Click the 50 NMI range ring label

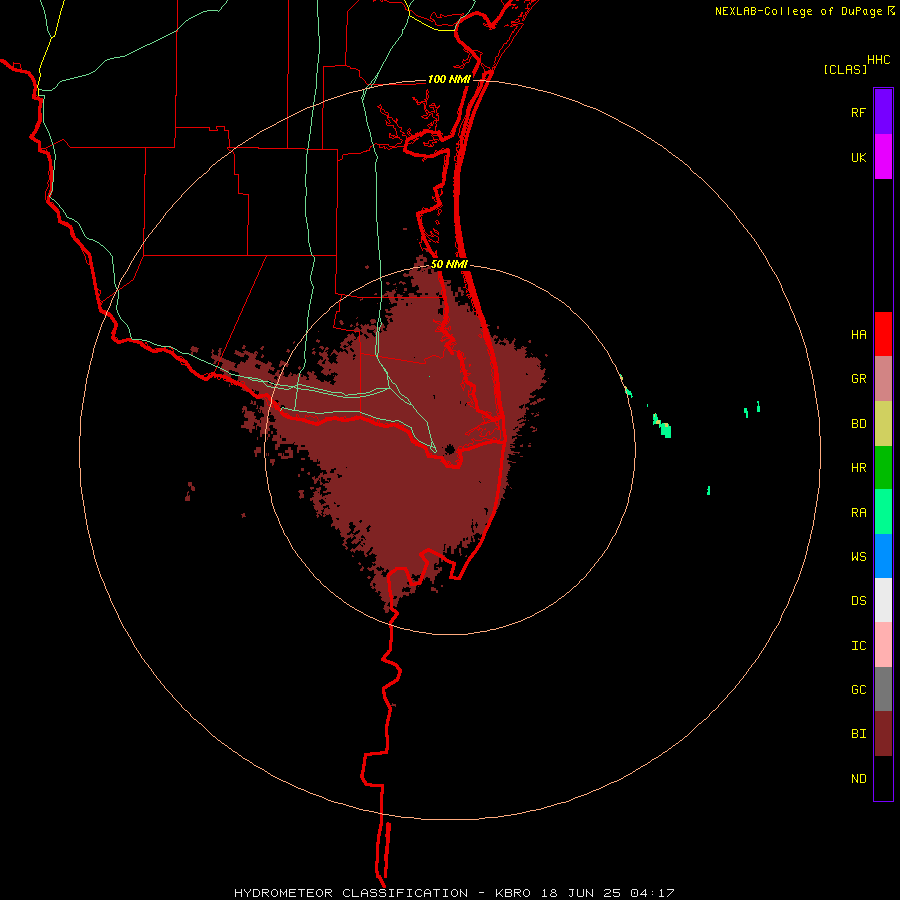point(449,264)
